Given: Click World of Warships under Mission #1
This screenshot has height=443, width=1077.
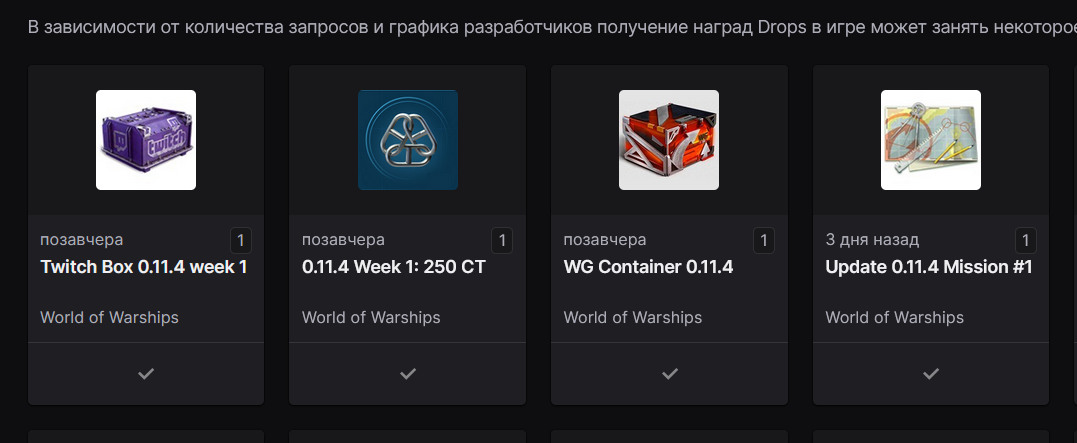Looking at the screenshot, I should click(x=894, y=317).
